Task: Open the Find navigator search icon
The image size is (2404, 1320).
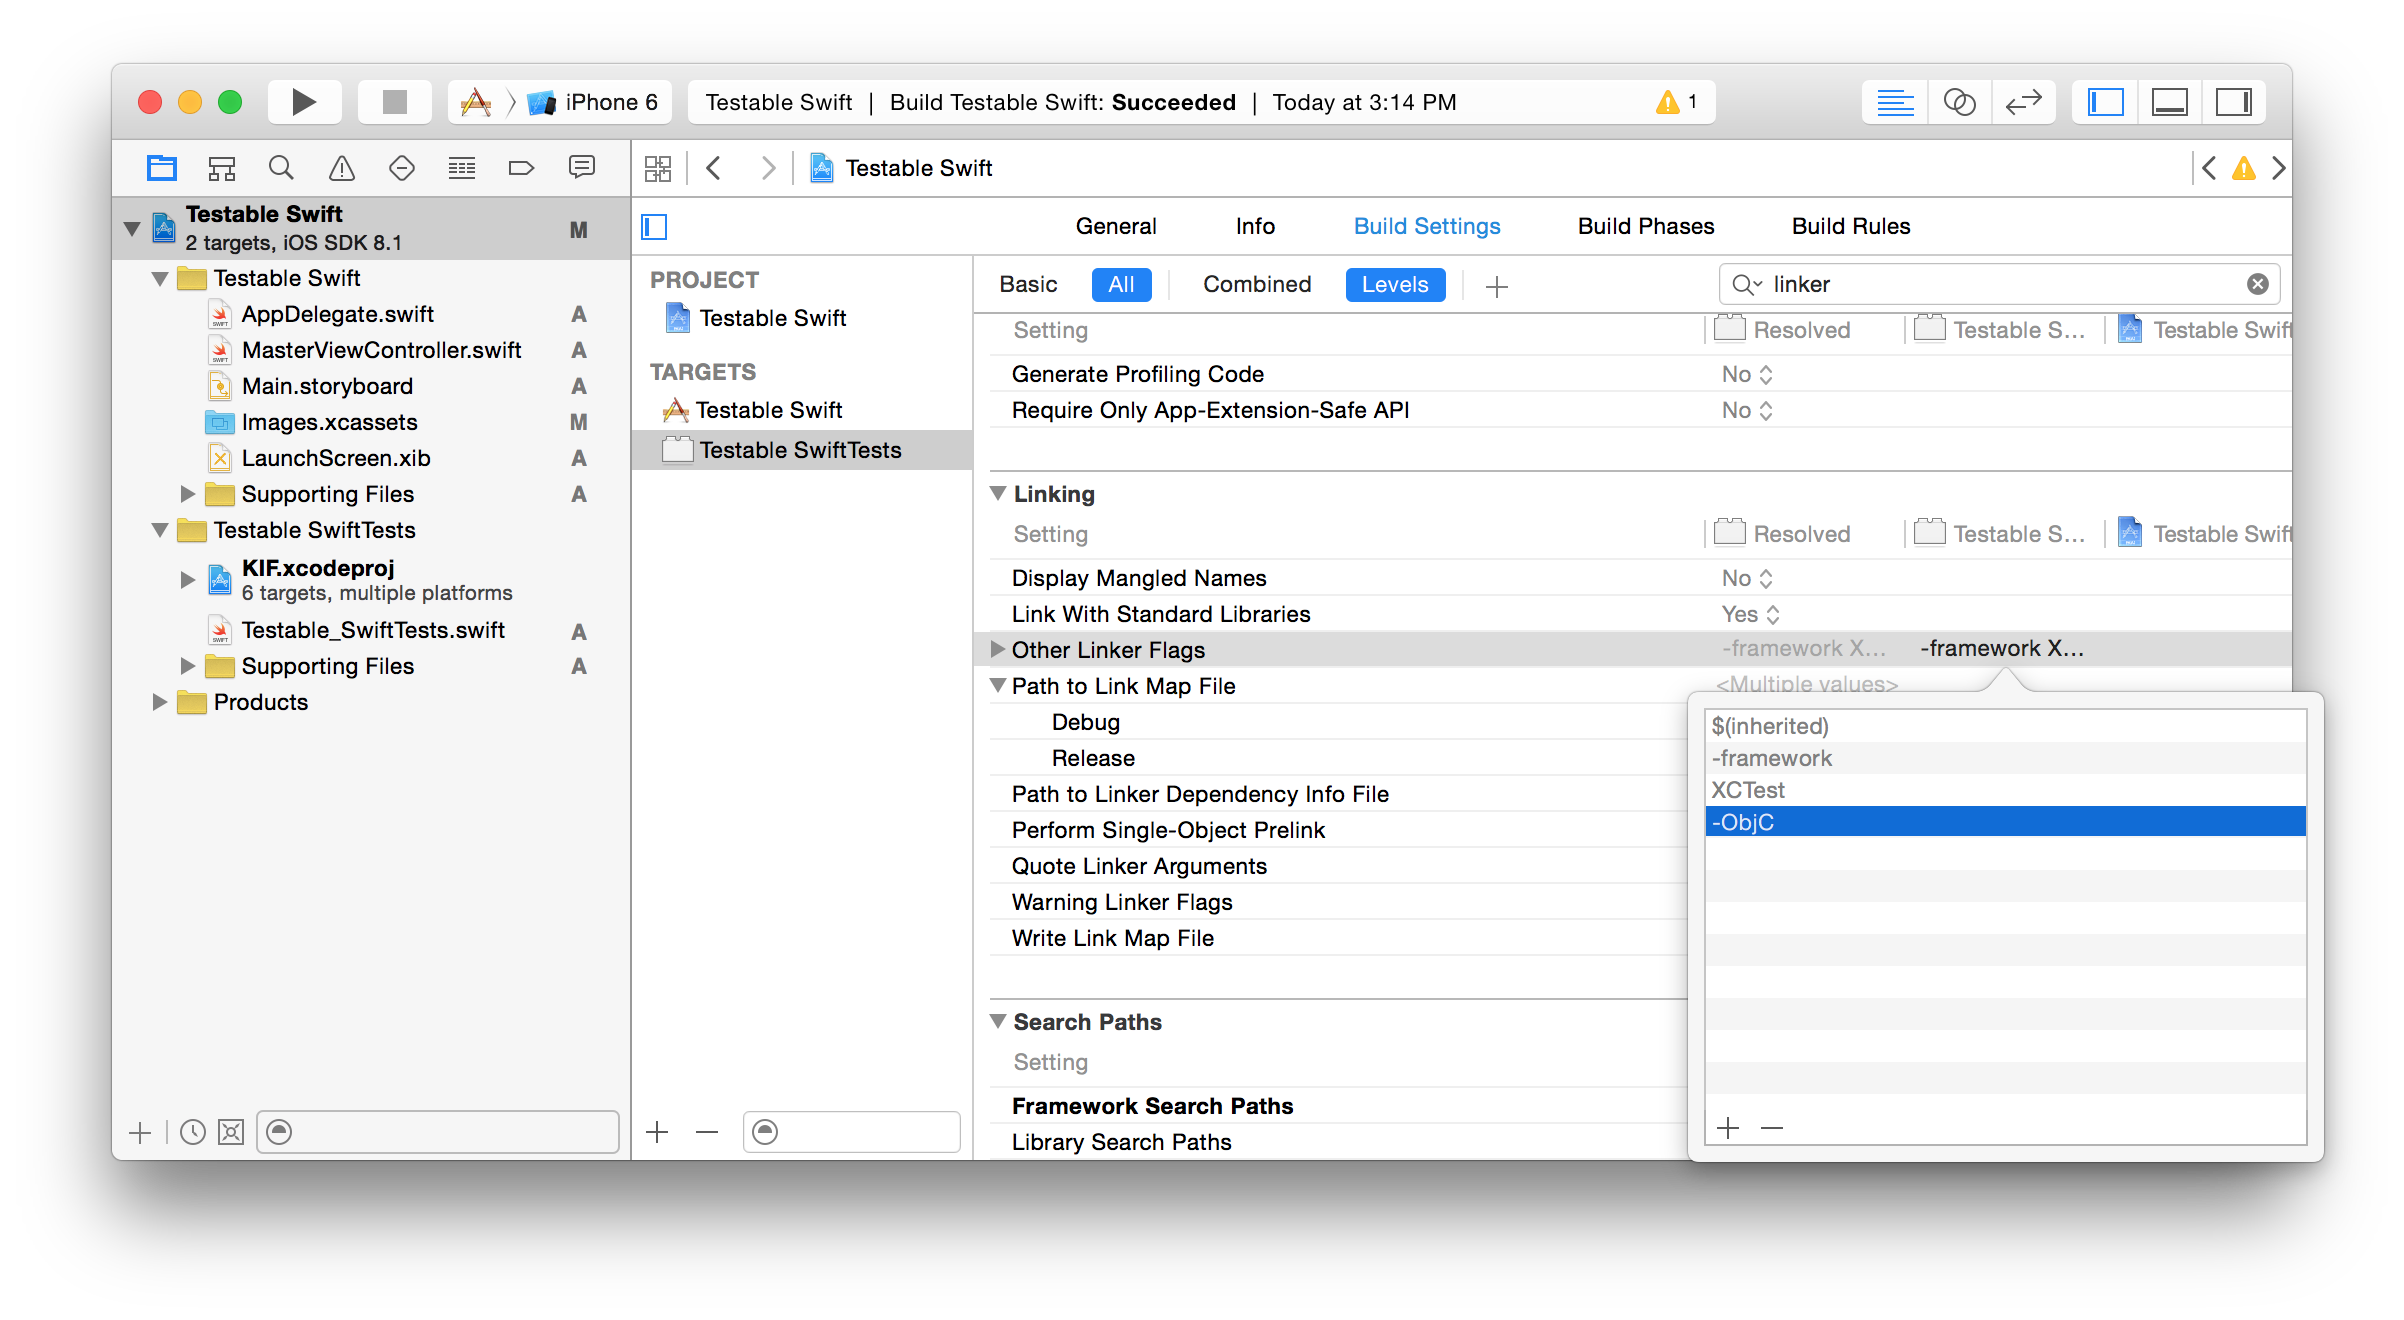Action: (x=281, y=168)
